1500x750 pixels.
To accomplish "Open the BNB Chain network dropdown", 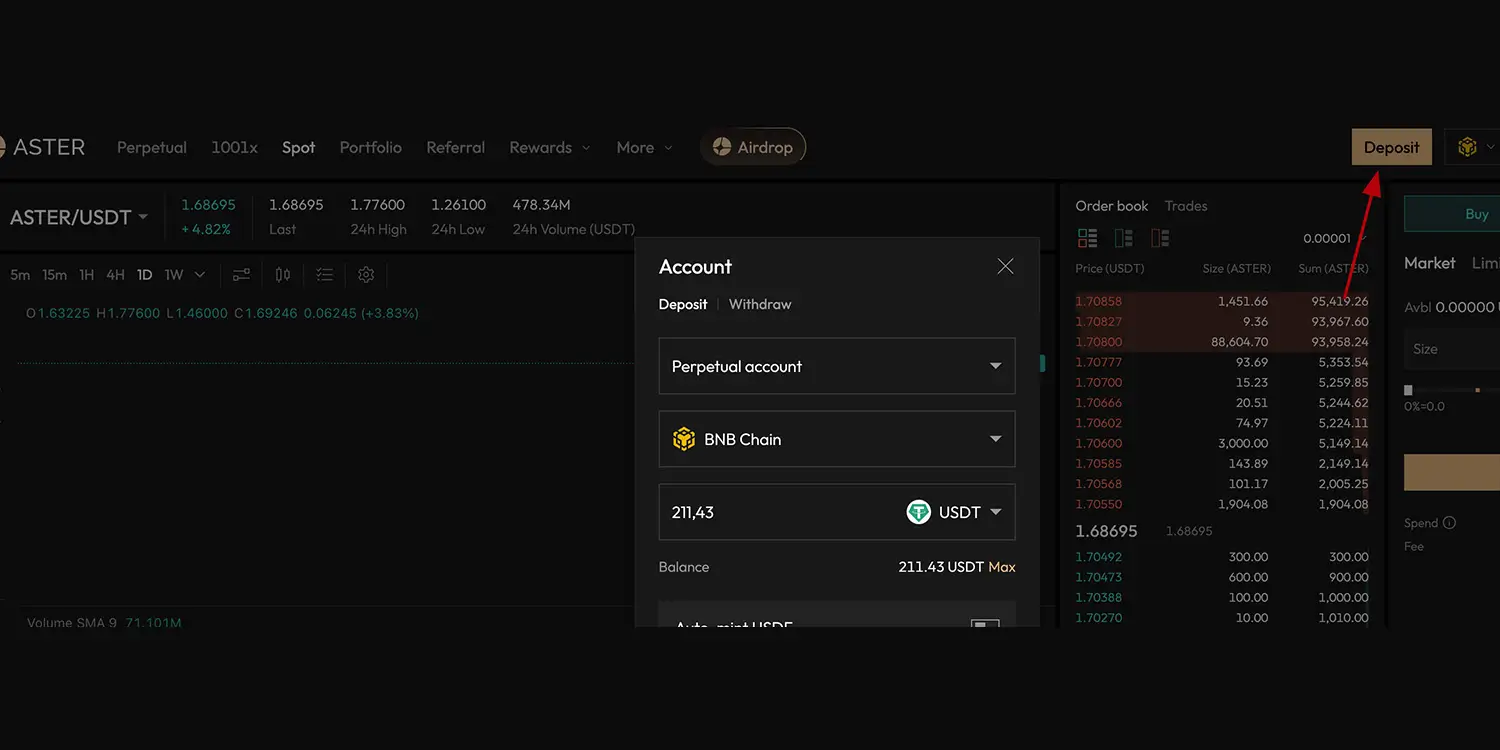I will pyautogui.click(x=837, y=439).
